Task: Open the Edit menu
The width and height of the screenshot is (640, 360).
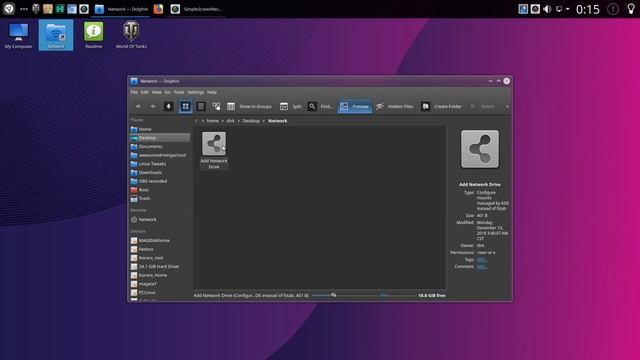Action: pos(144,92)
